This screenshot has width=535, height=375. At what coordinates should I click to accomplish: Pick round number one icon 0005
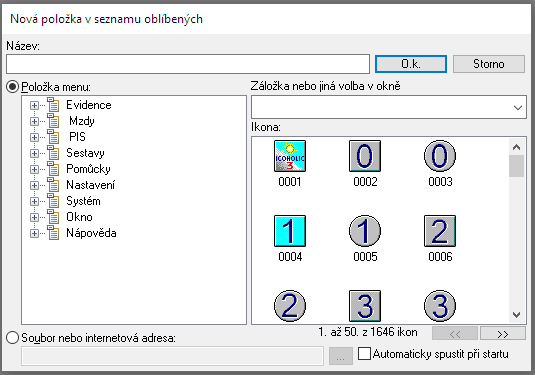pyautogui.click(x=365, y=231)
